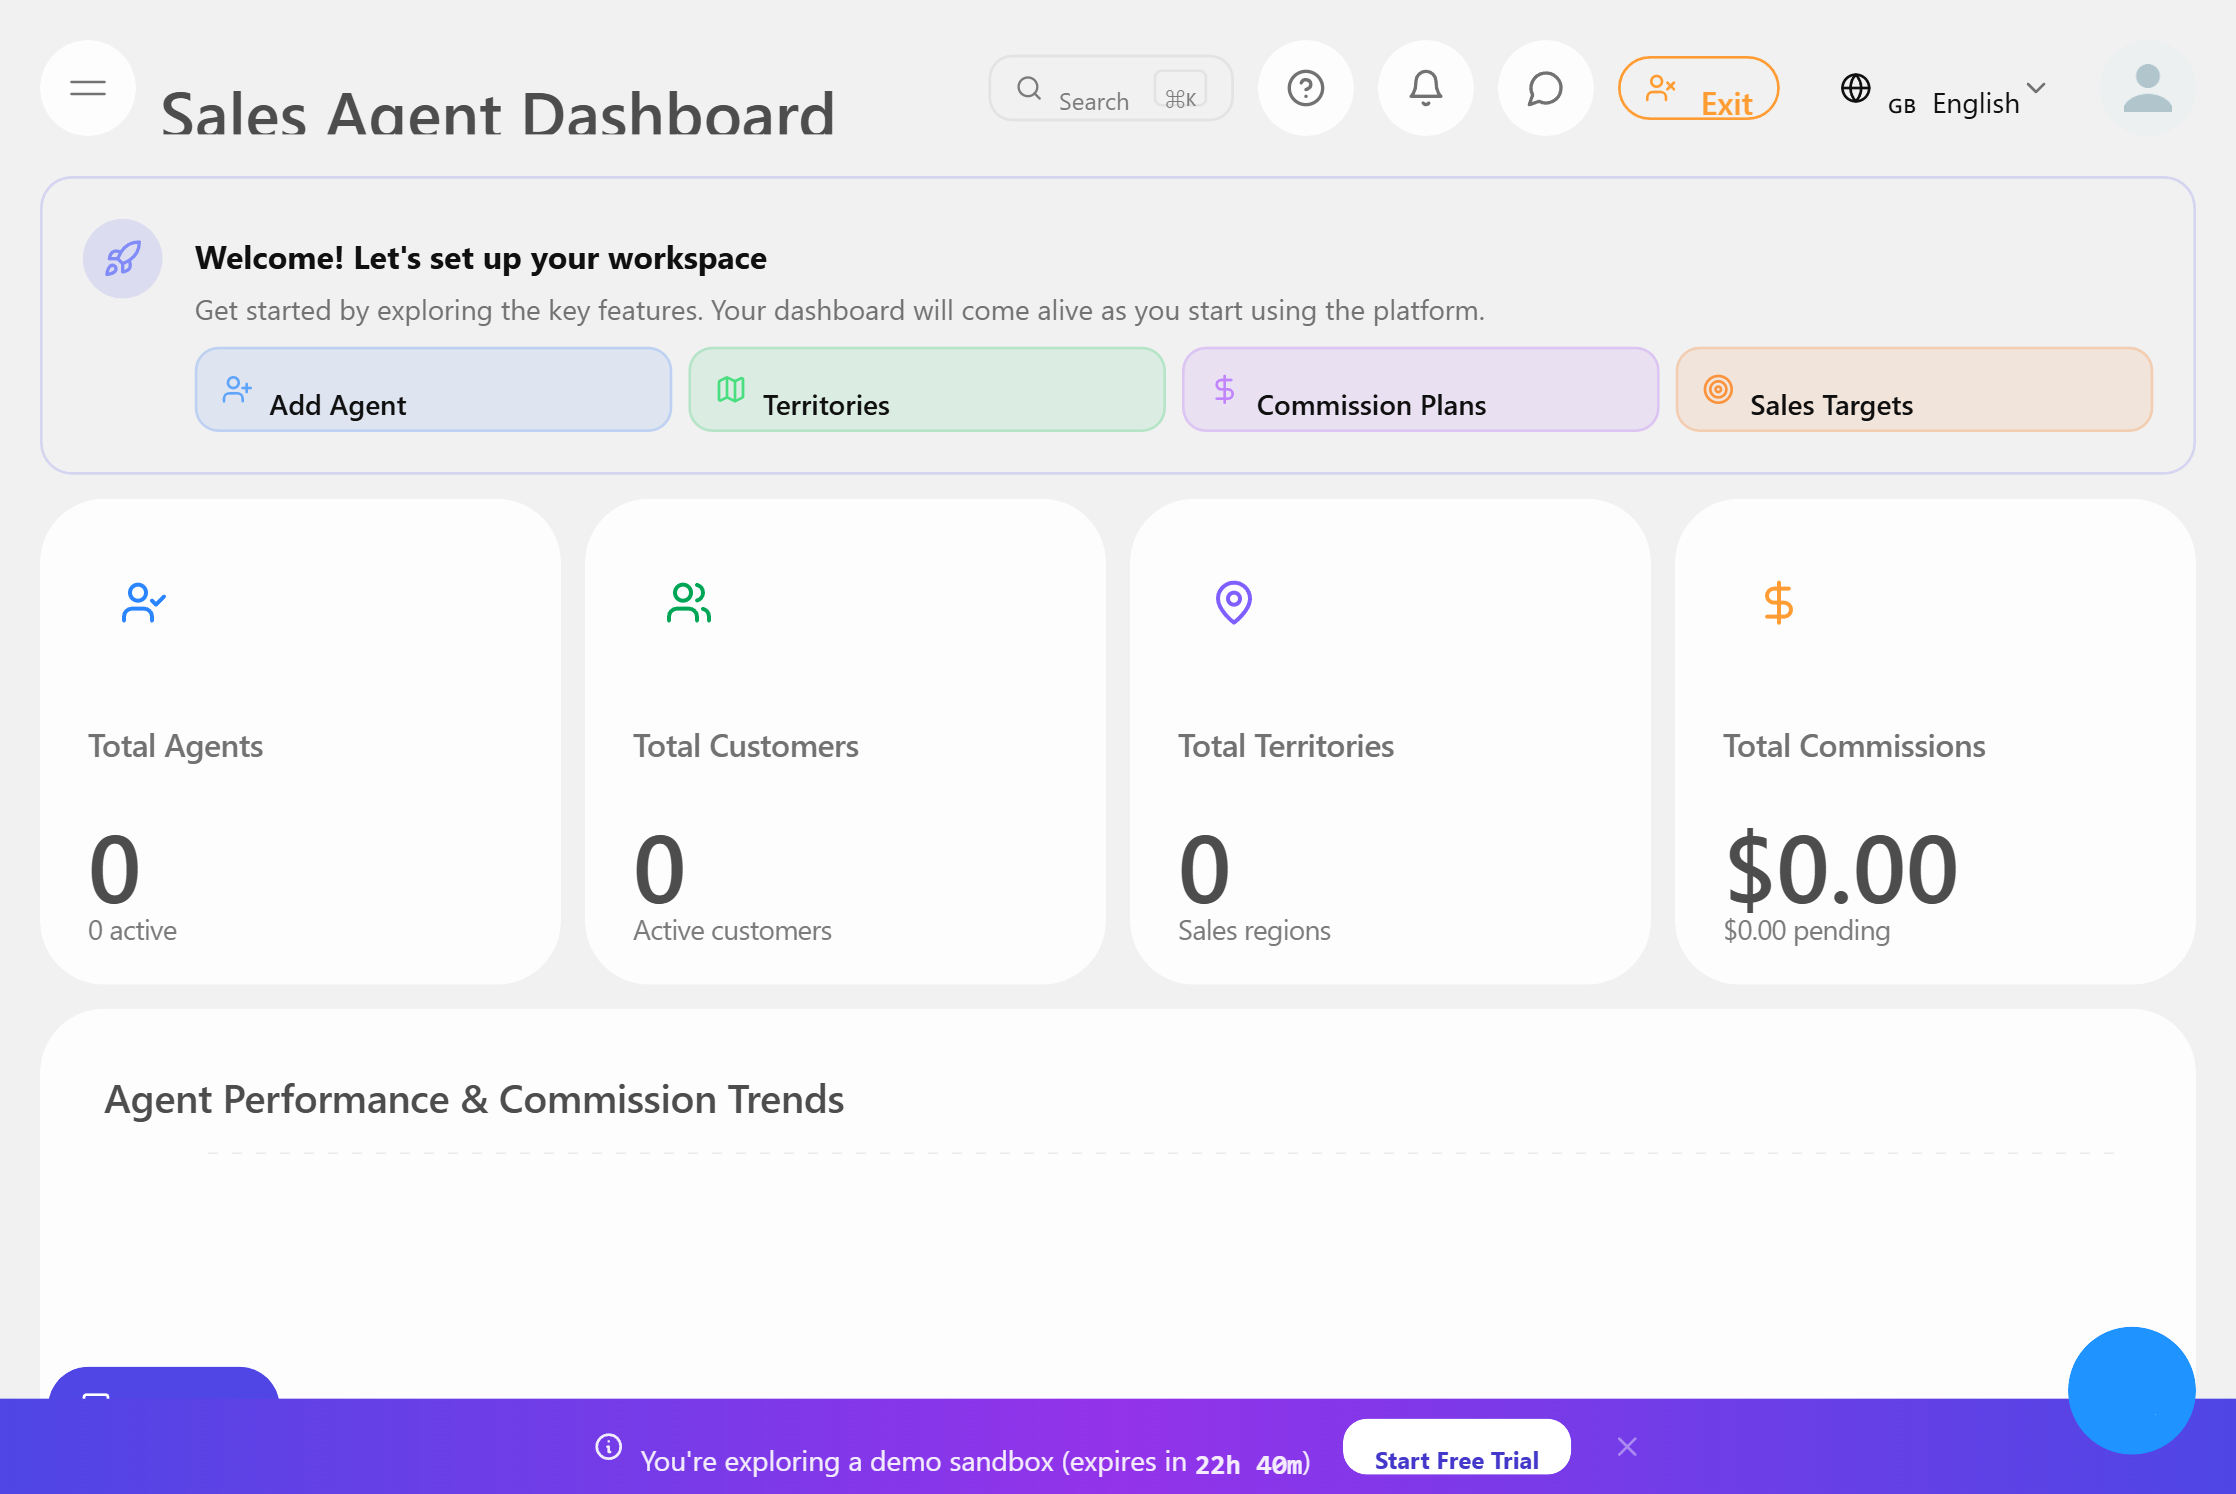This screenshot has width=2236, height=1494.
Task: Open the Search field
Action: pyautogui.click(x=1095, y=89)
